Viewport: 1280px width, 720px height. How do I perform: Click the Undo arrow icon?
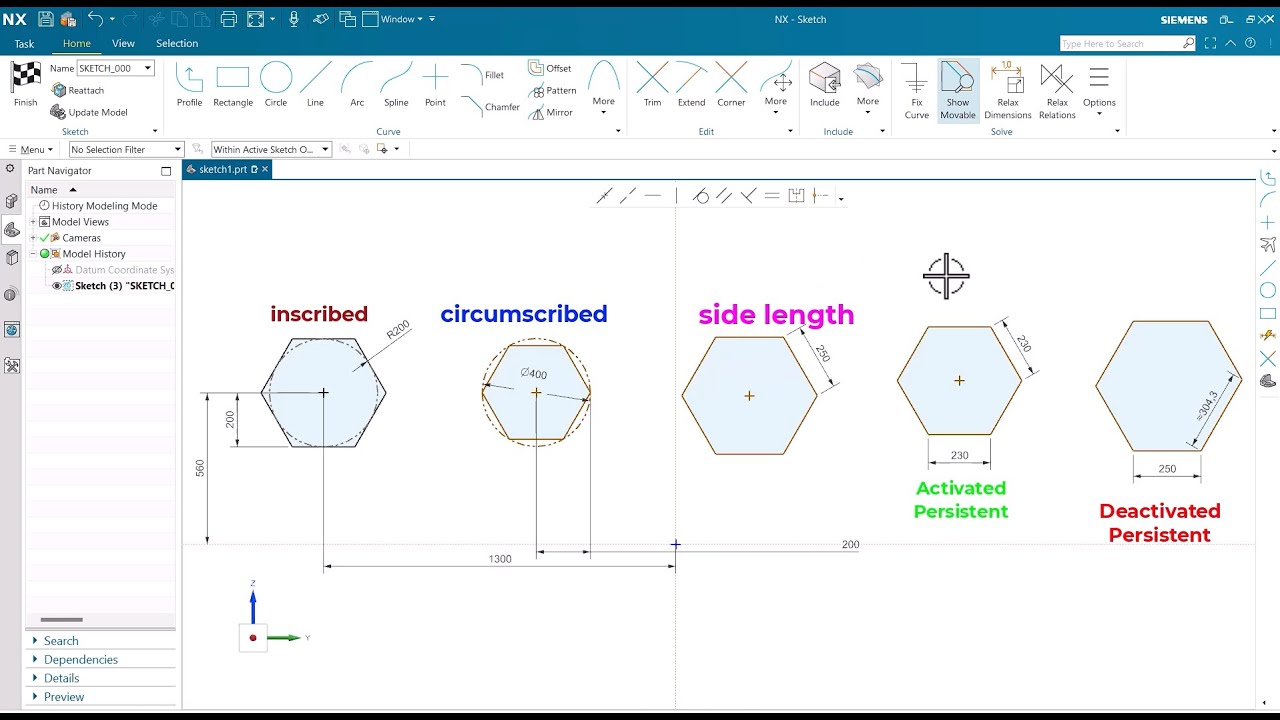[x=95, y=19]
